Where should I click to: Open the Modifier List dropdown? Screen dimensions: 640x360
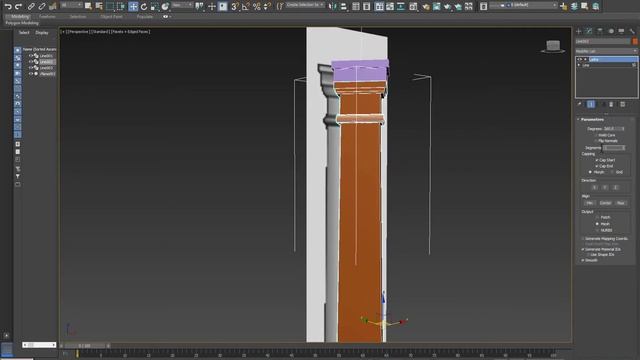point(606,51)
